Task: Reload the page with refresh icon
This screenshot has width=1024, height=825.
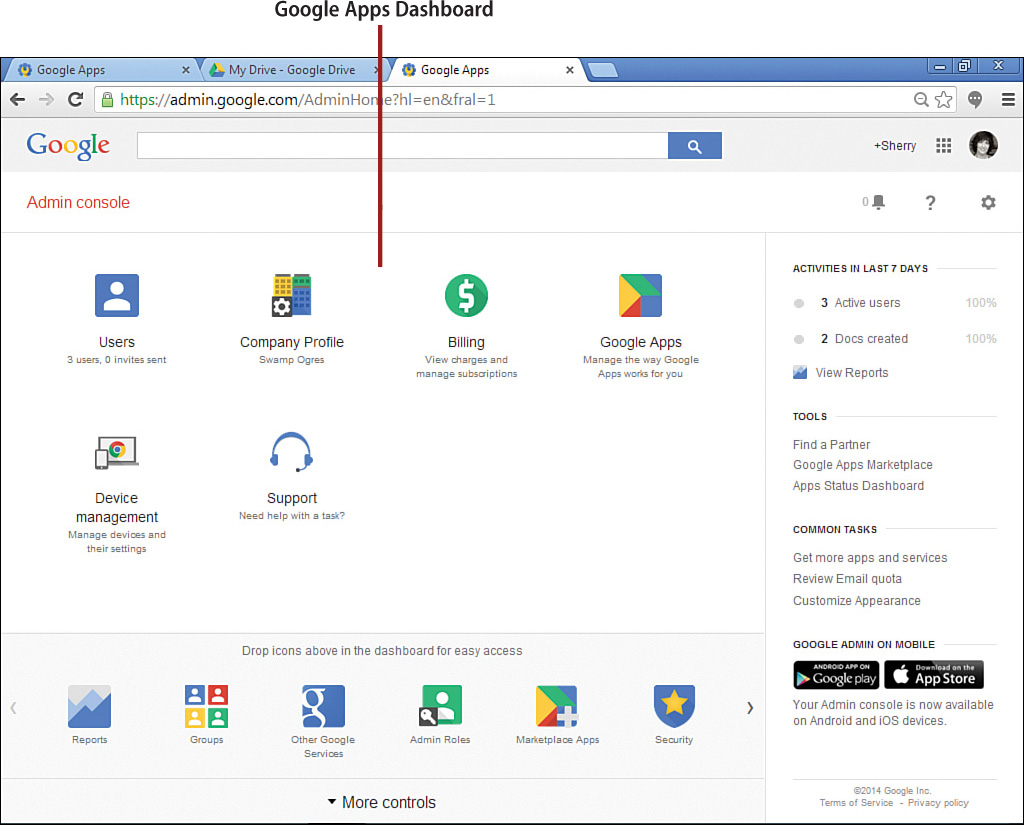Action: point(76,99)
